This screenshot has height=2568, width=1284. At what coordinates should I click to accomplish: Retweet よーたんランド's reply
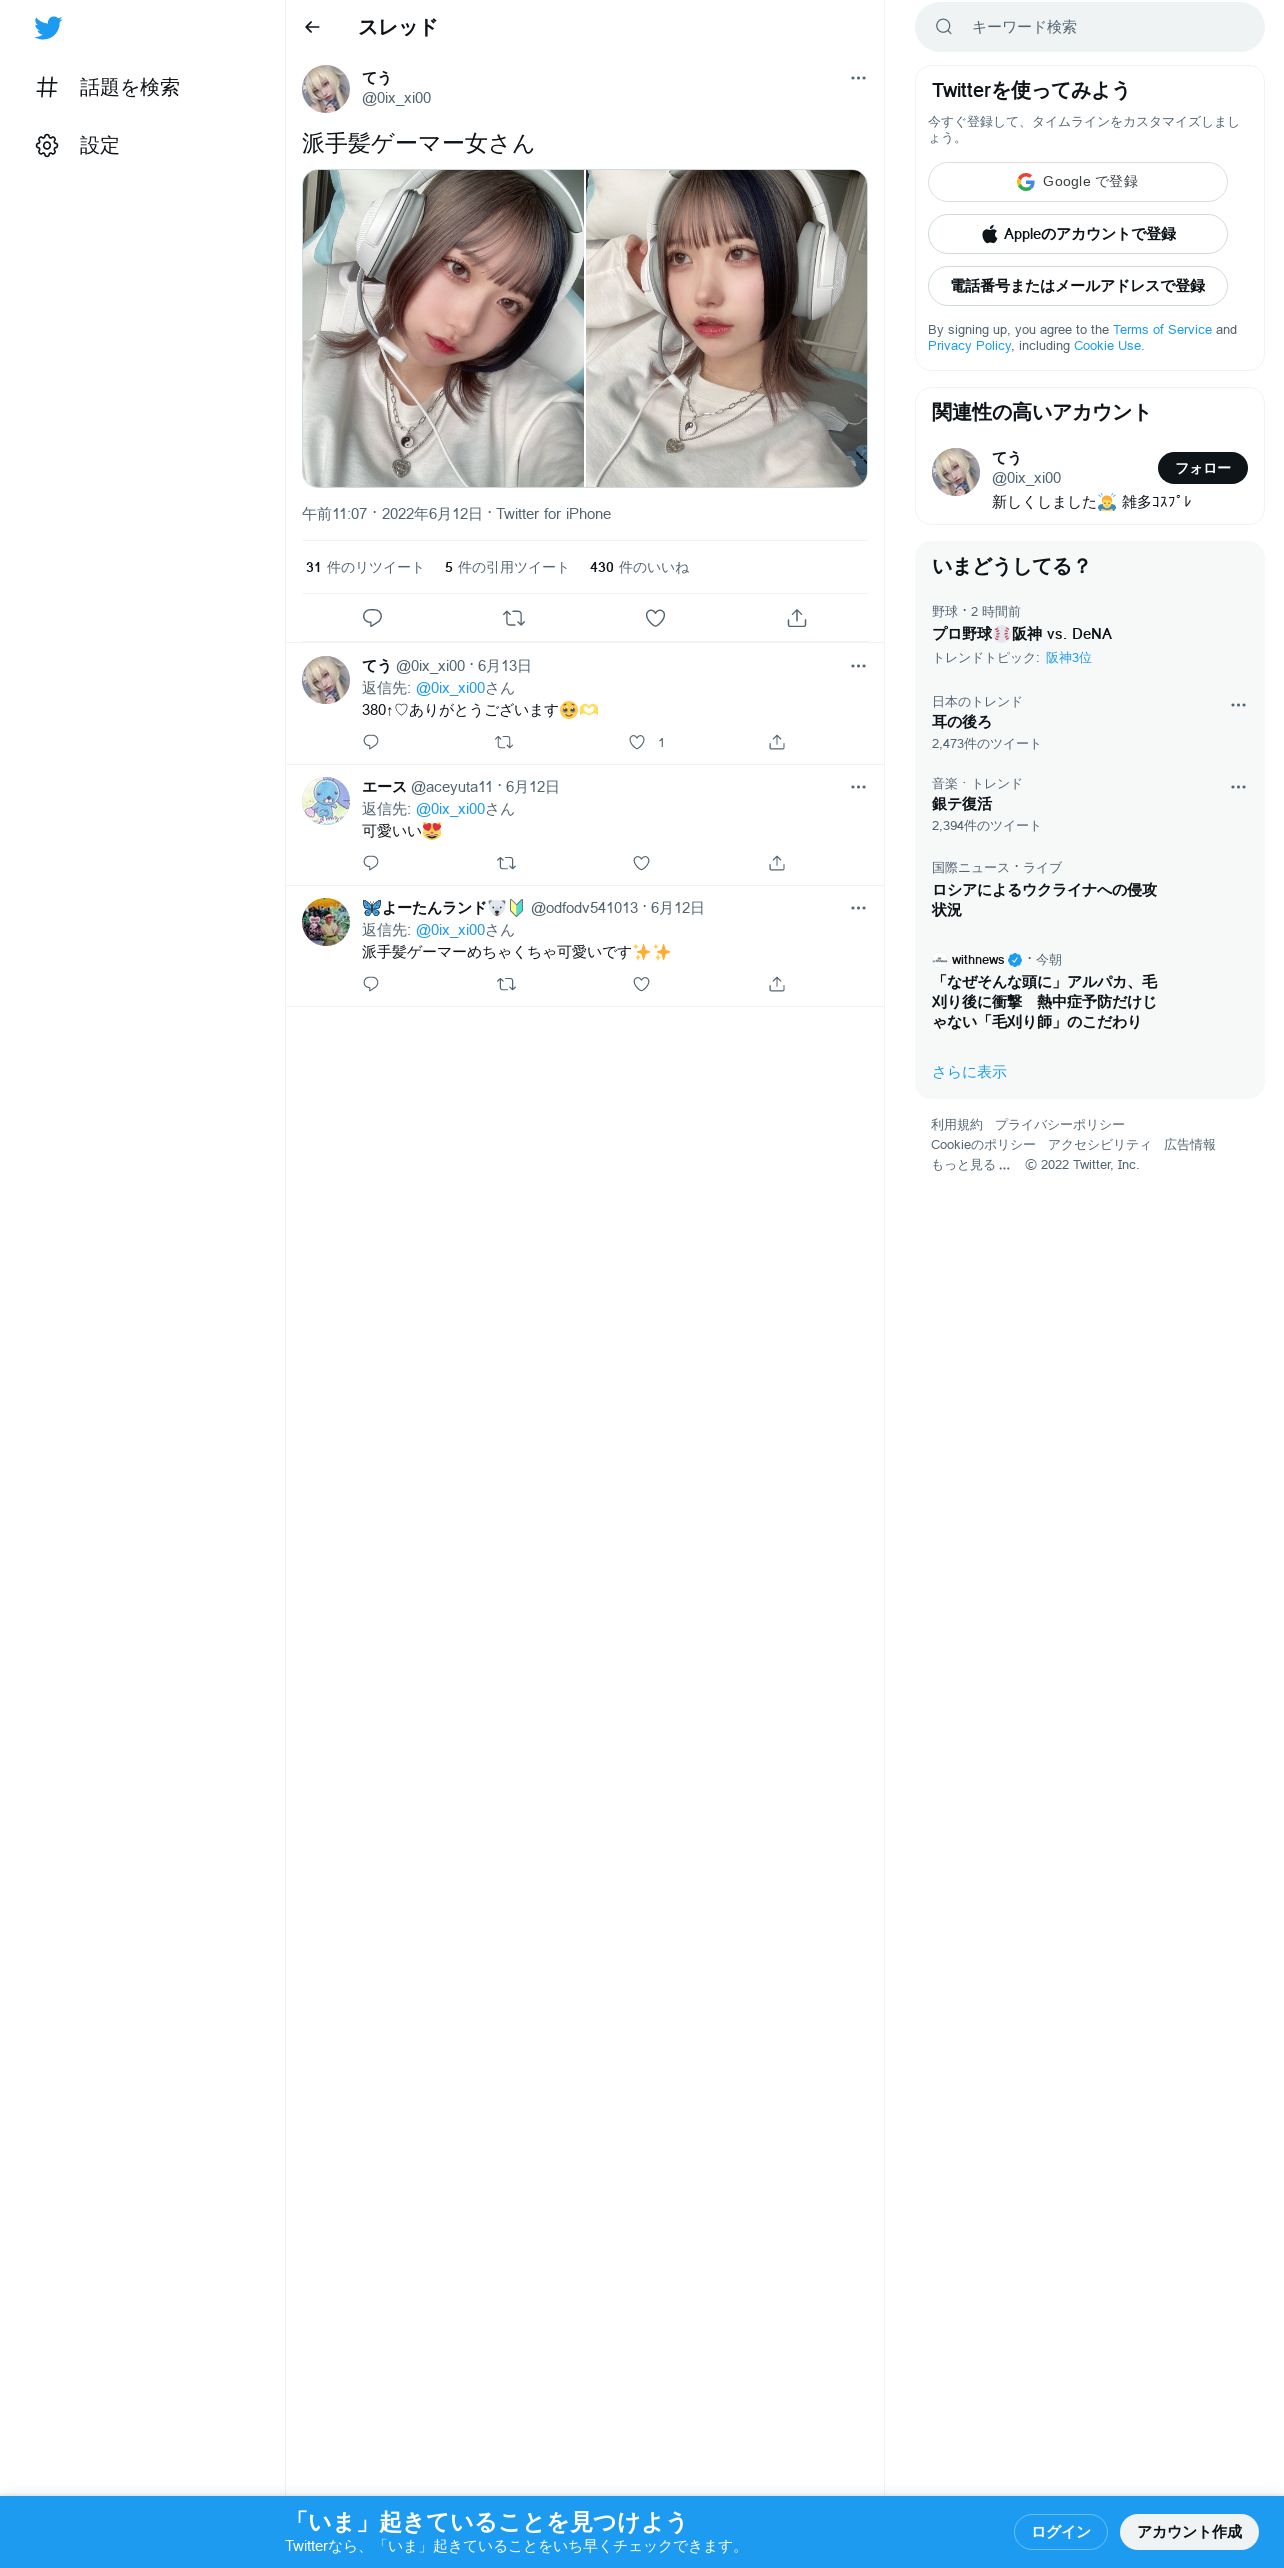coord(506,984)
